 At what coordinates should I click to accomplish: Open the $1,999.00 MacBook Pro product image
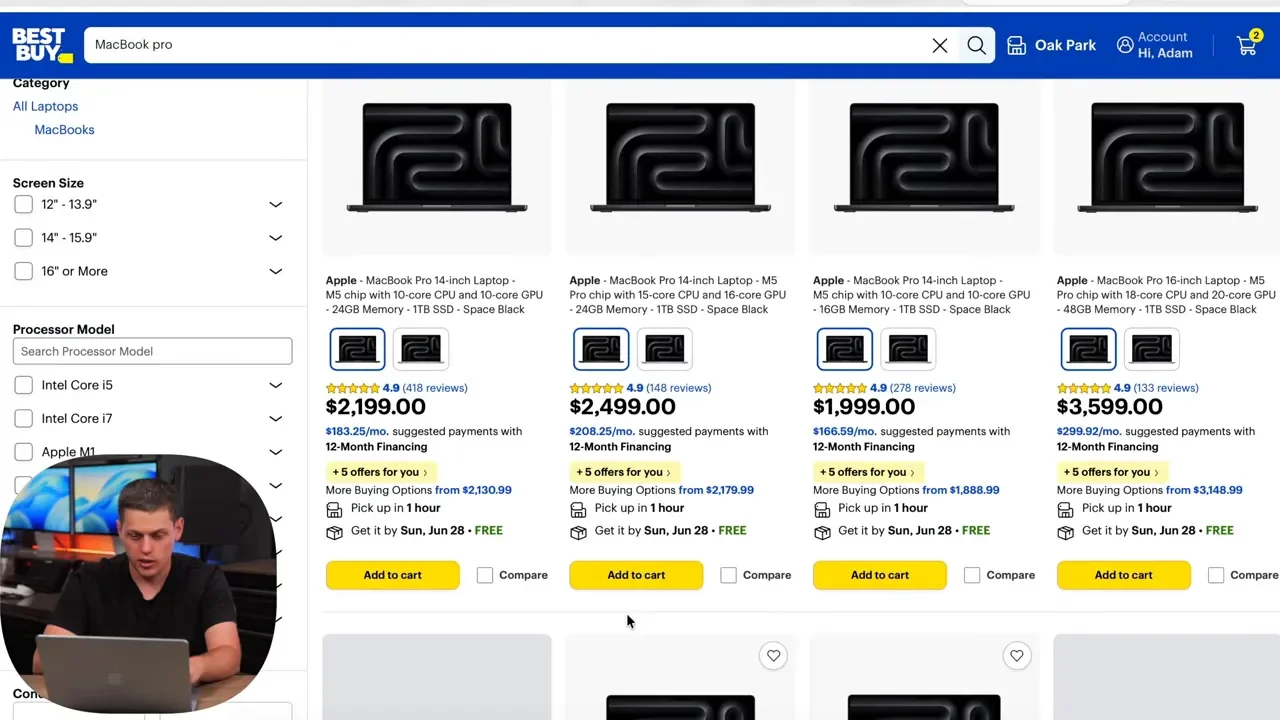[924, 157]
